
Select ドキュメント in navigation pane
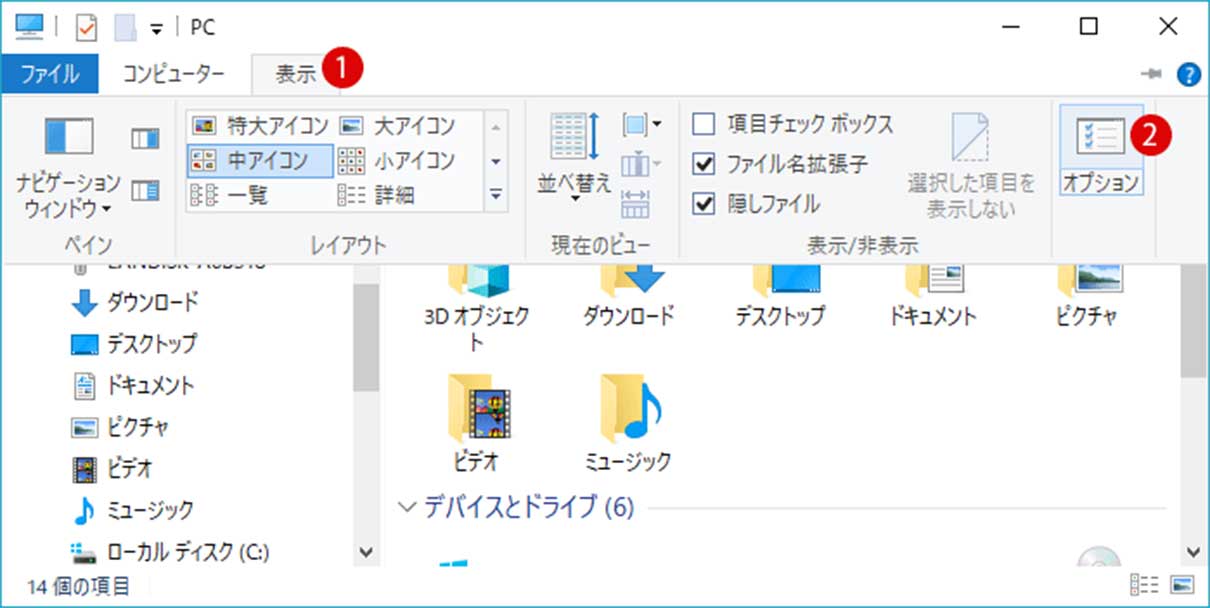(134, 385)
